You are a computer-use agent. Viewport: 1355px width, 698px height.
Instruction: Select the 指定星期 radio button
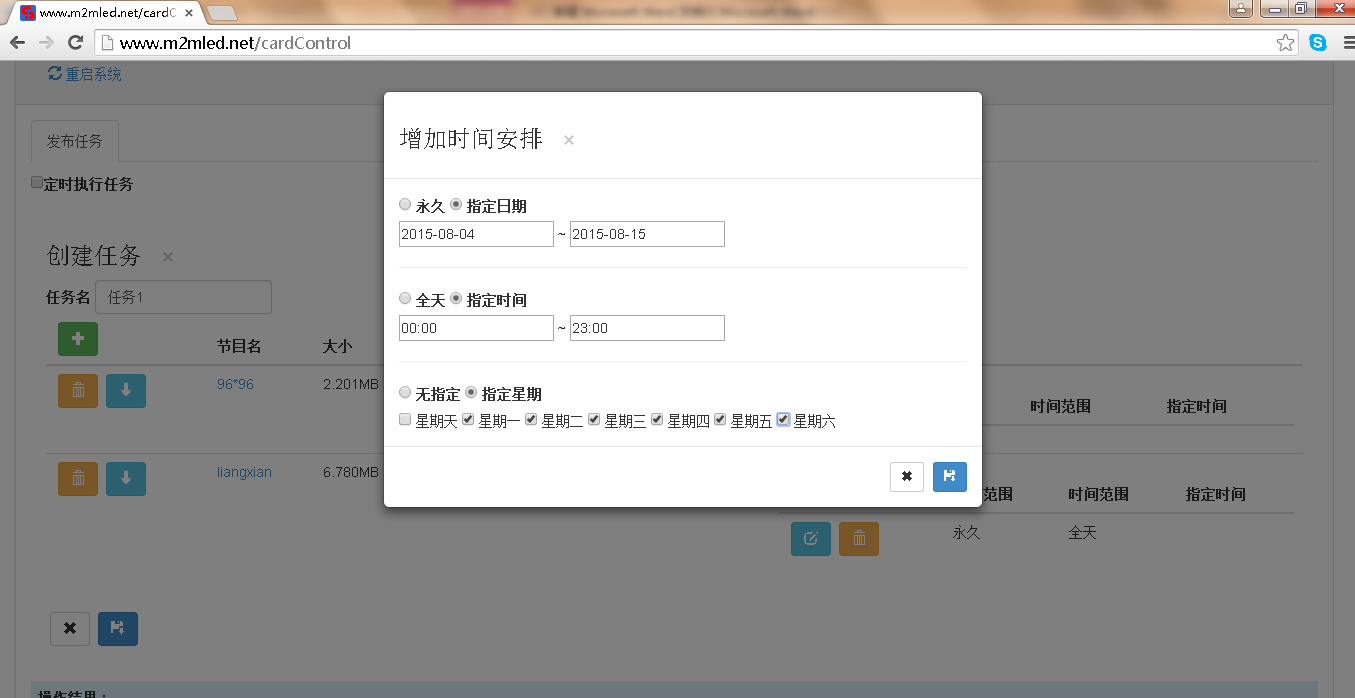(471, 392)
